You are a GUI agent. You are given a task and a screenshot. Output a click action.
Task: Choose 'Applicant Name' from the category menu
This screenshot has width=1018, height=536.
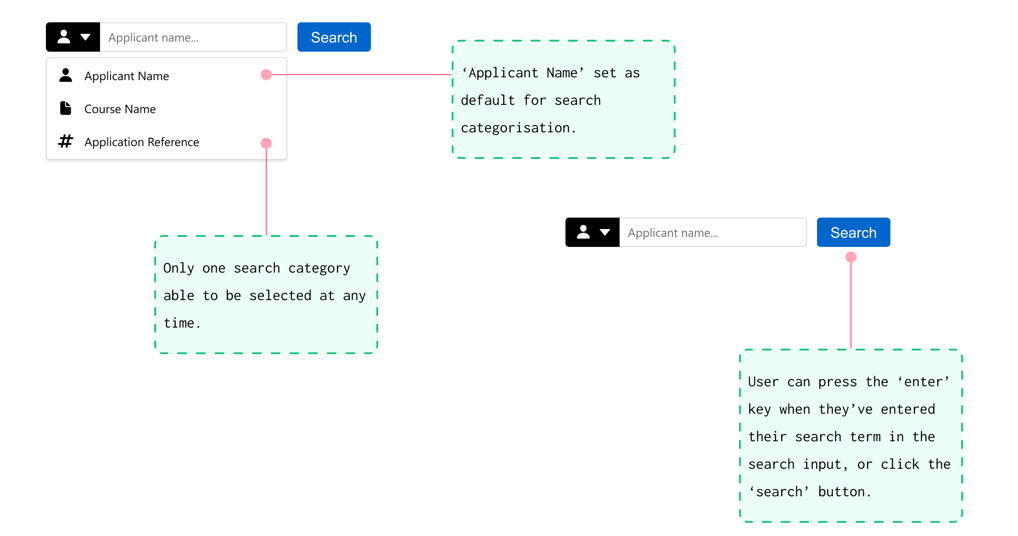166,76
